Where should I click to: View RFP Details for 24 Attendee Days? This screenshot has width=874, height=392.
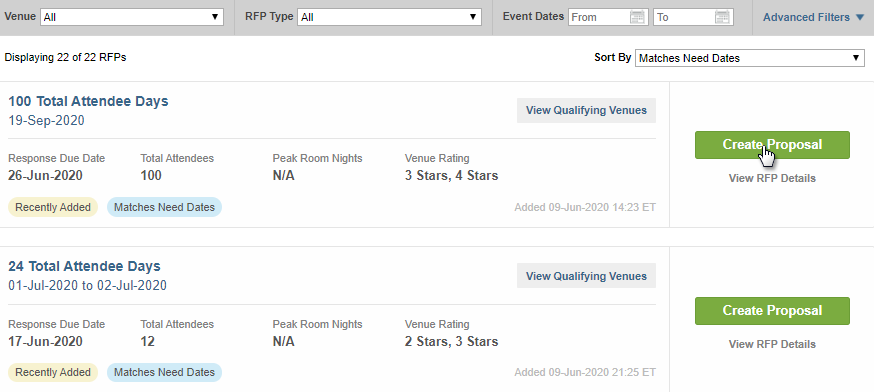[772, 344]
